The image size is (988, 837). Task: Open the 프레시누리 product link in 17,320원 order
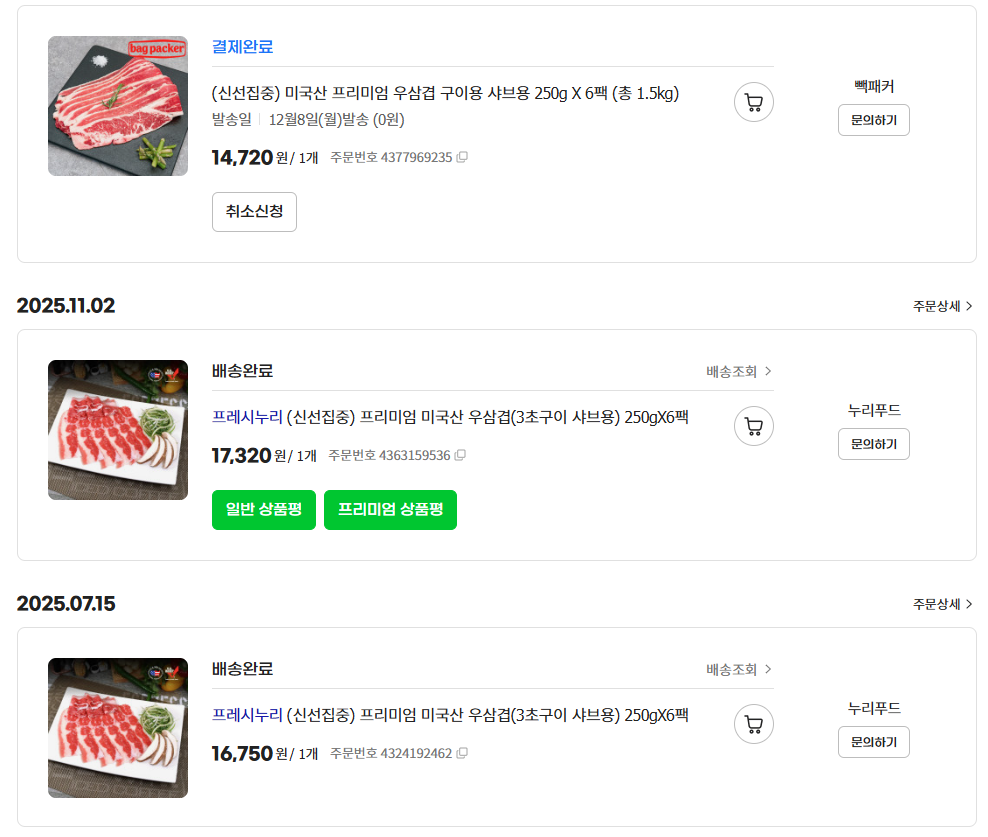[x=450, y=417]
